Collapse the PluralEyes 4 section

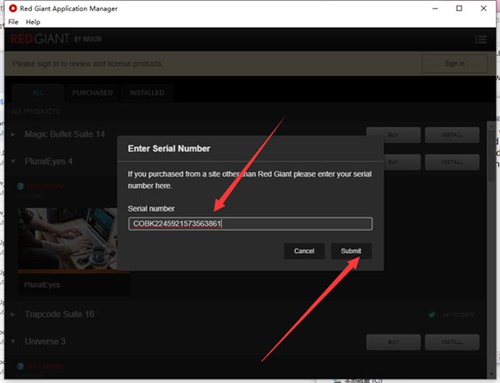[13, 161]
